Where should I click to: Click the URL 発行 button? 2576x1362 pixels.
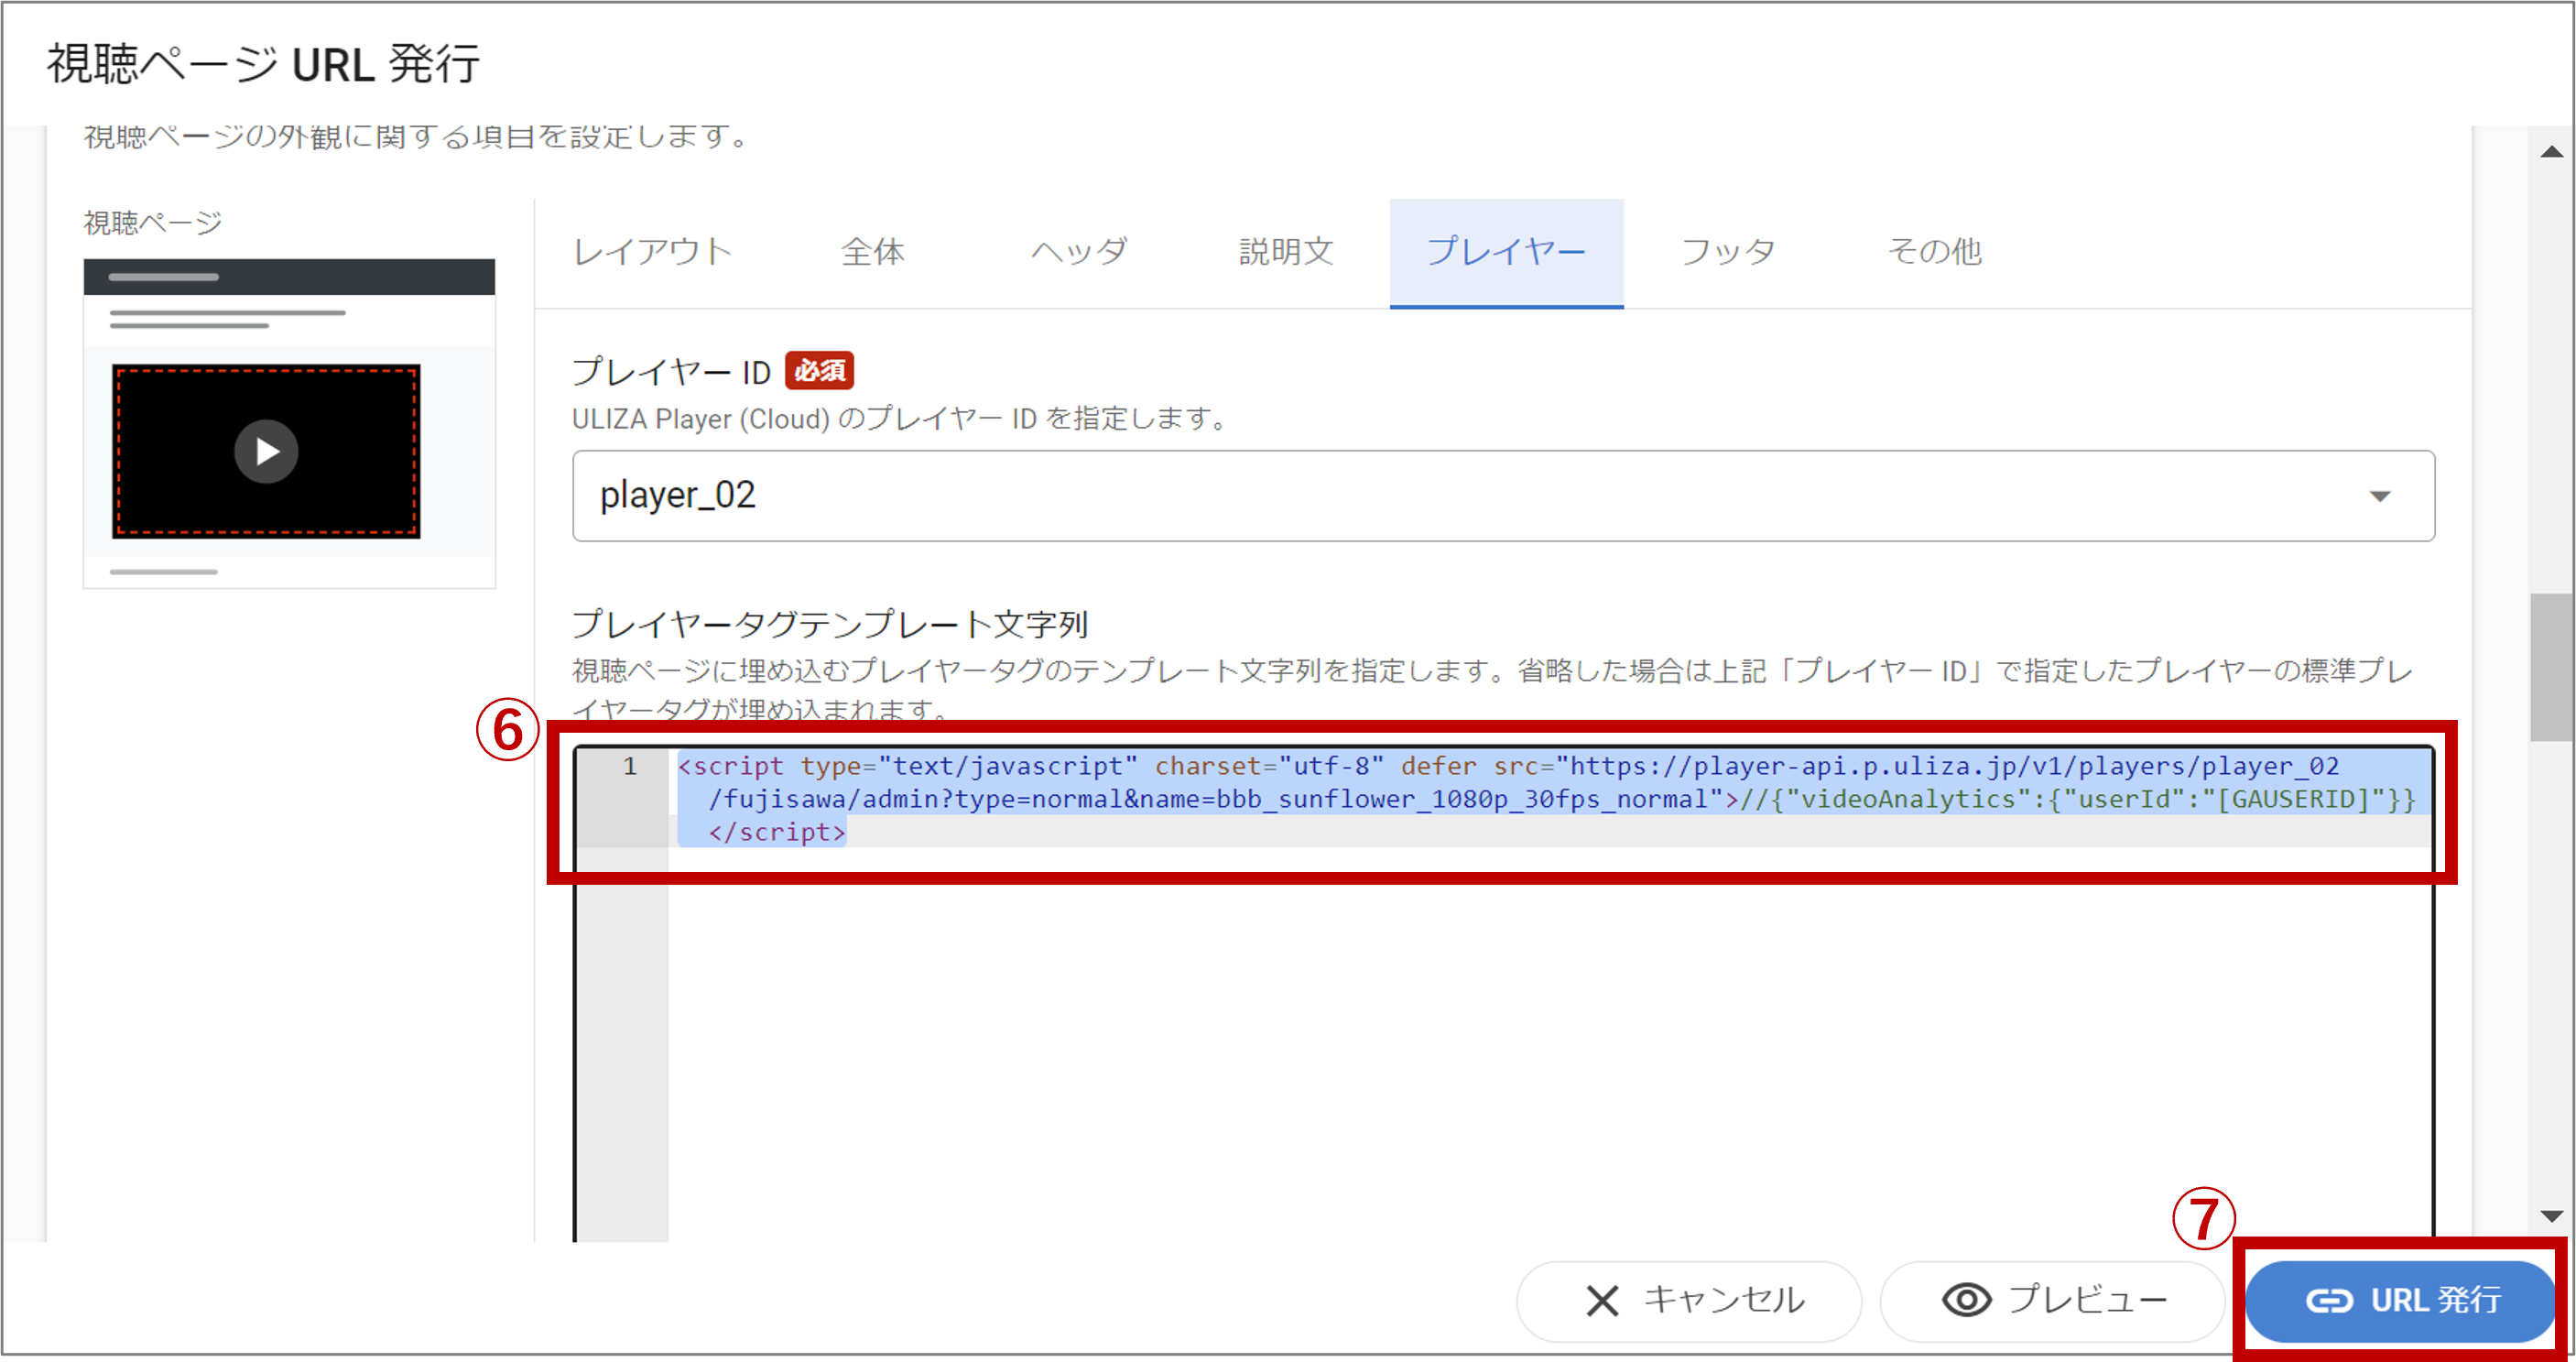pos(2401,1300)
